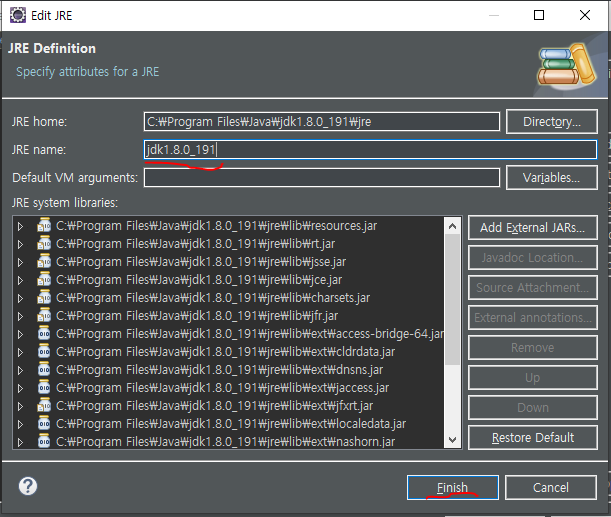Click the nashorn.jar jar icon
The image size is (611, 517).
pos(44,441)
